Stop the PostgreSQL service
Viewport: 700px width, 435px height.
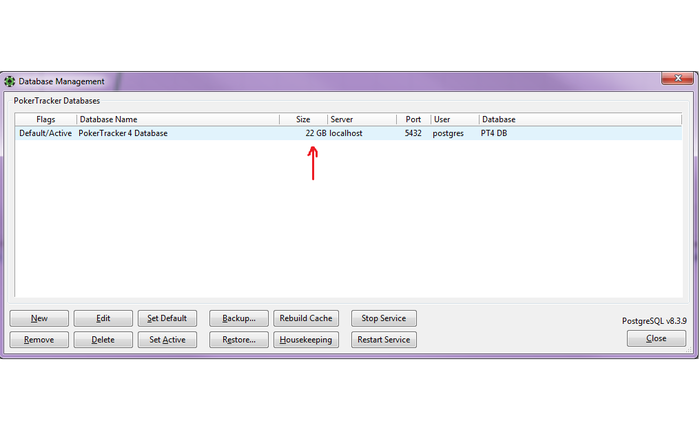[383, 318]
